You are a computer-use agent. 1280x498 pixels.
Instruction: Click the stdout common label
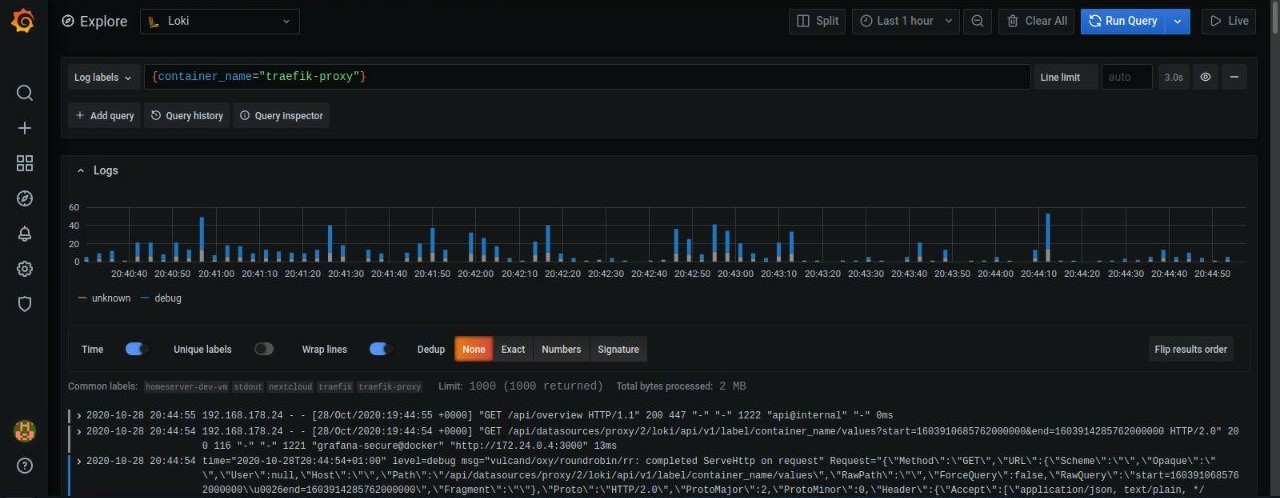[248, 386]
